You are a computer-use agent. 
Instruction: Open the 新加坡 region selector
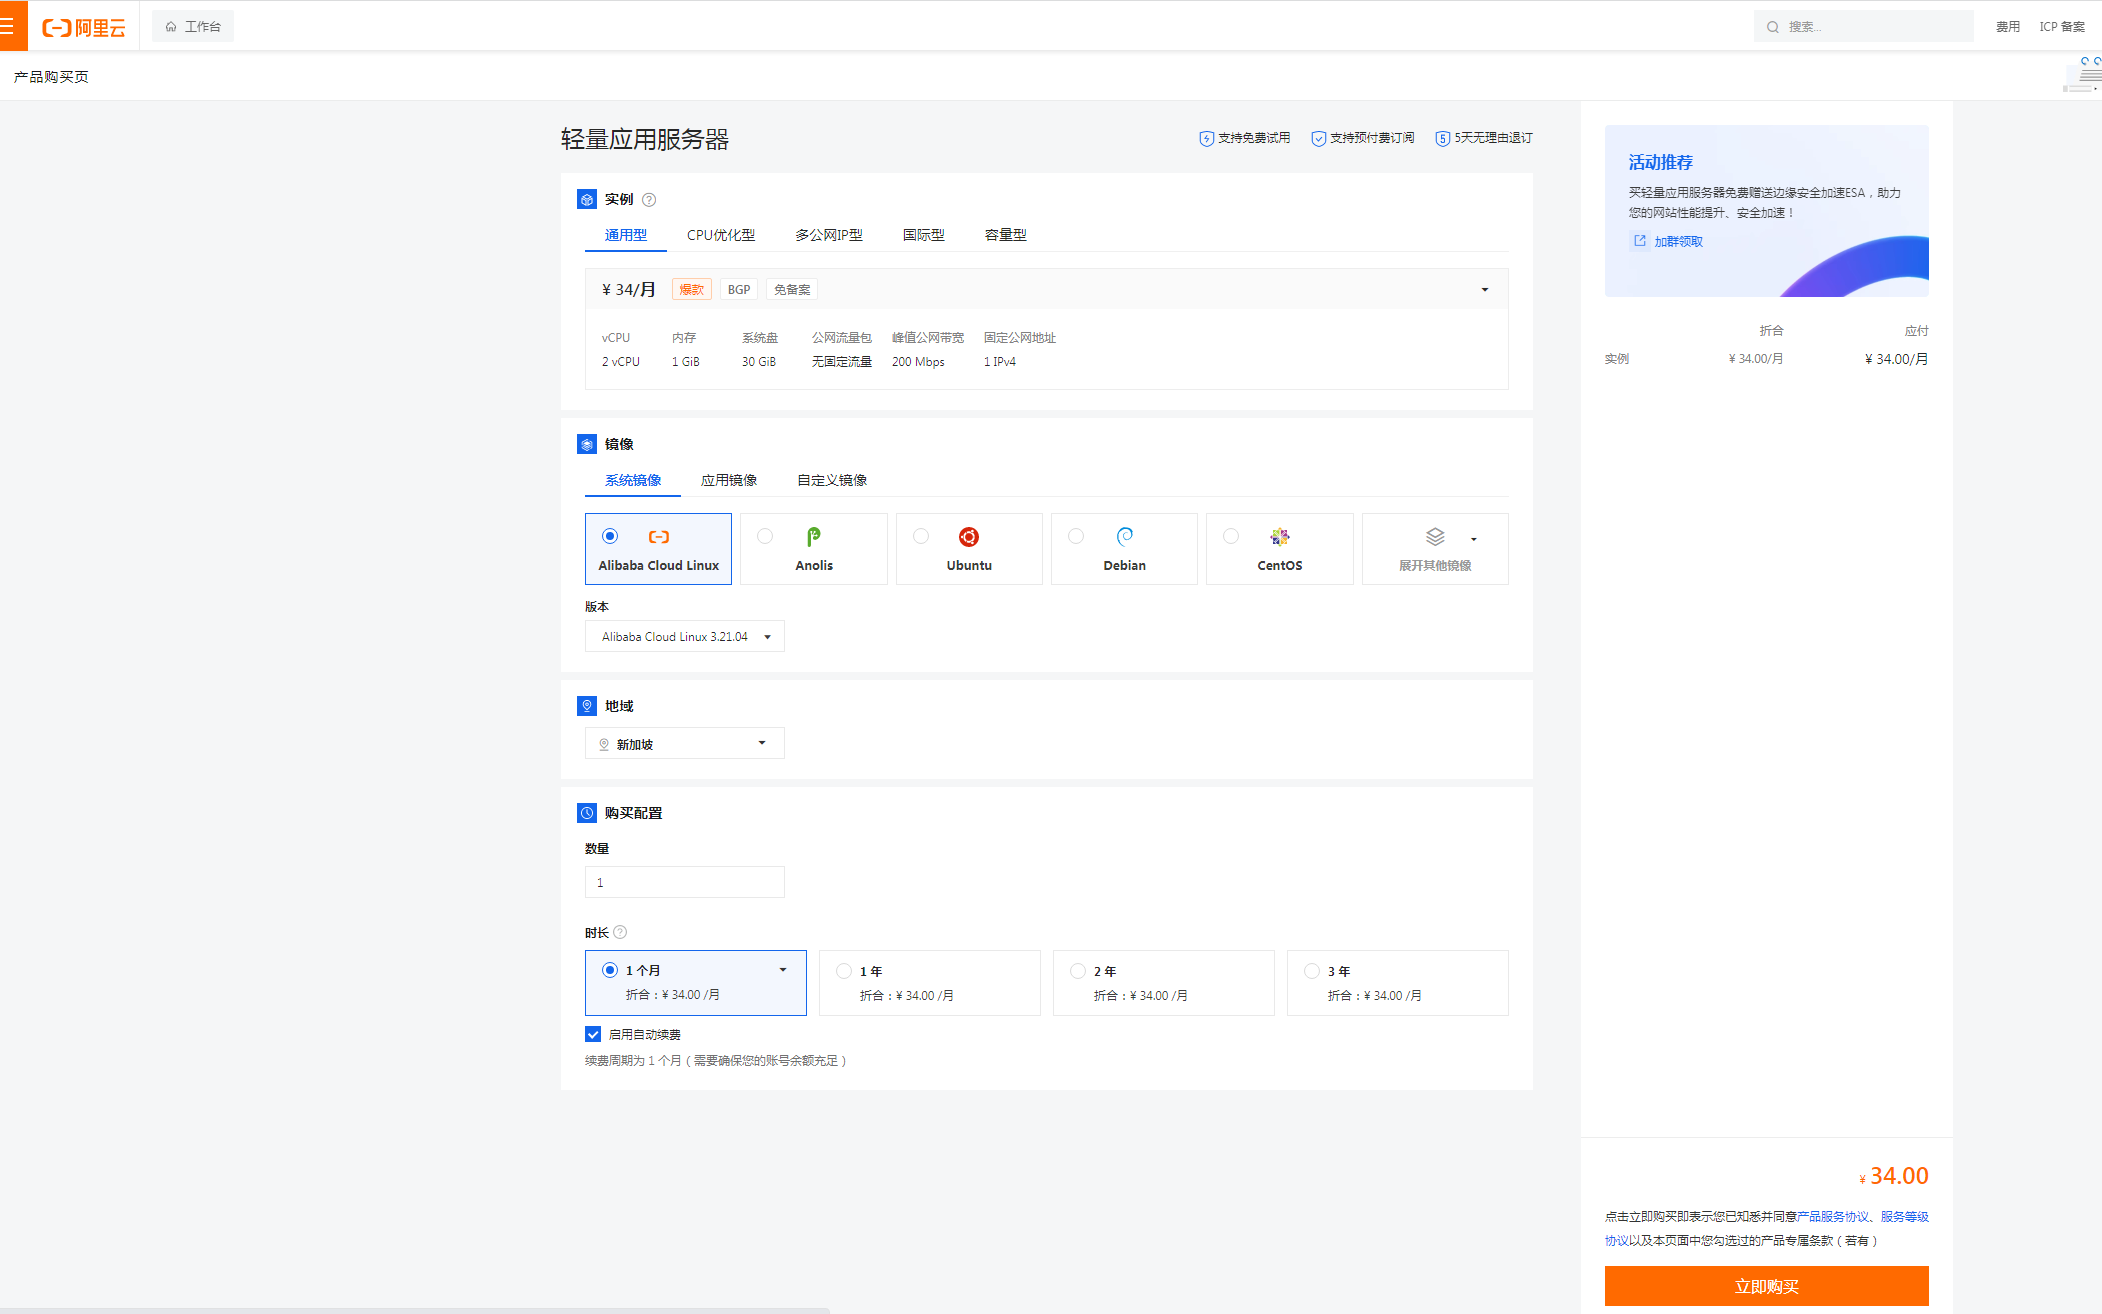(684, 743)
